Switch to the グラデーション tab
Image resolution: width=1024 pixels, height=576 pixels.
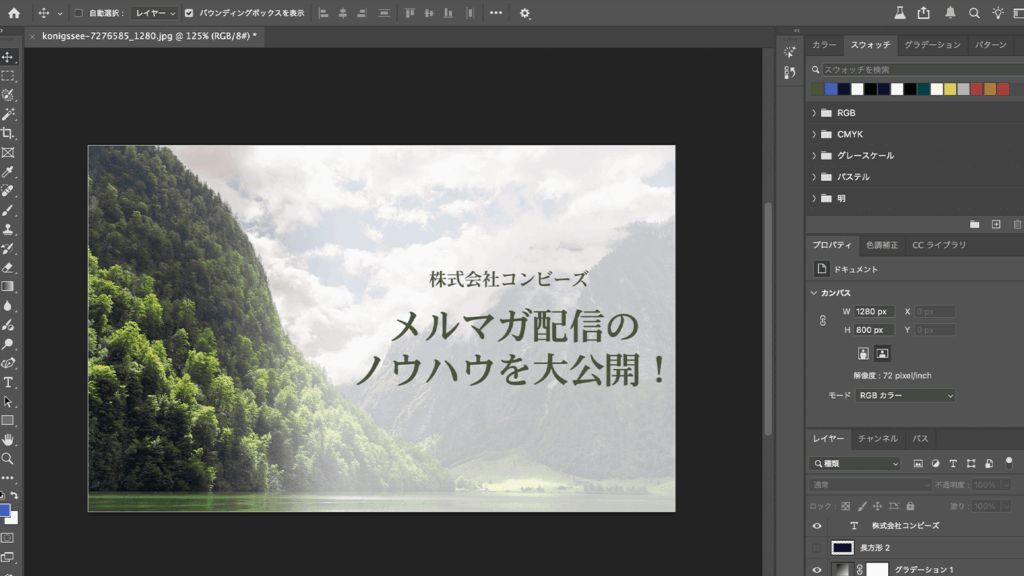[x=932, y=45]
